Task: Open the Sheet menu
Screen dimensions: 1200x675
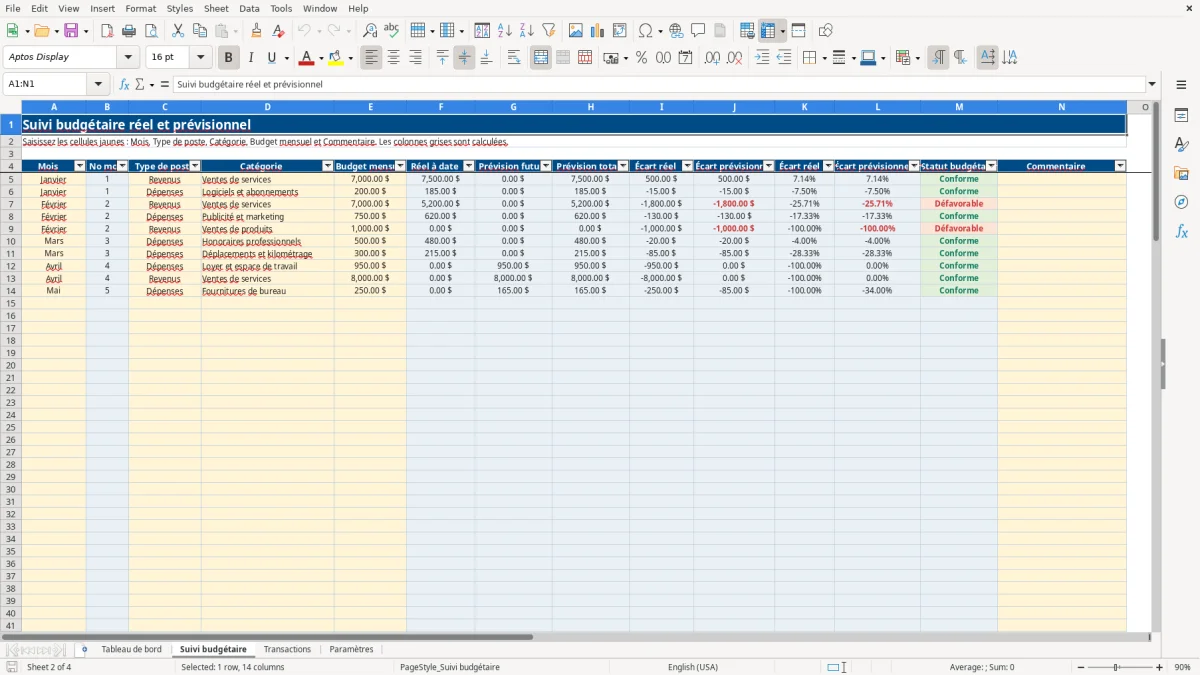Action: tap(216, 8)
